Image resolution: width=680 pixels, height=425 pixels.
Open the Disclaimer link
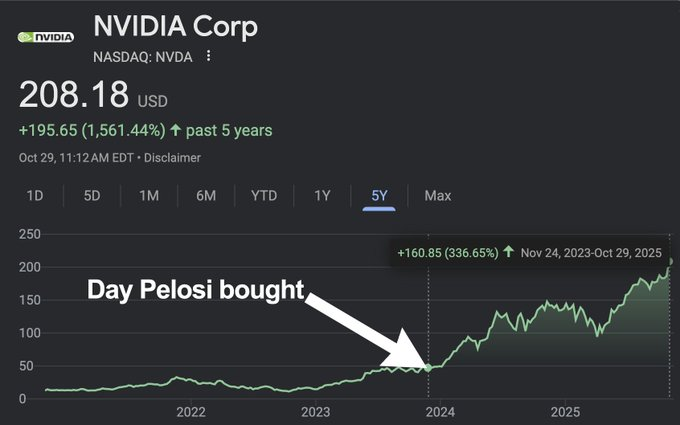[173, 158]
